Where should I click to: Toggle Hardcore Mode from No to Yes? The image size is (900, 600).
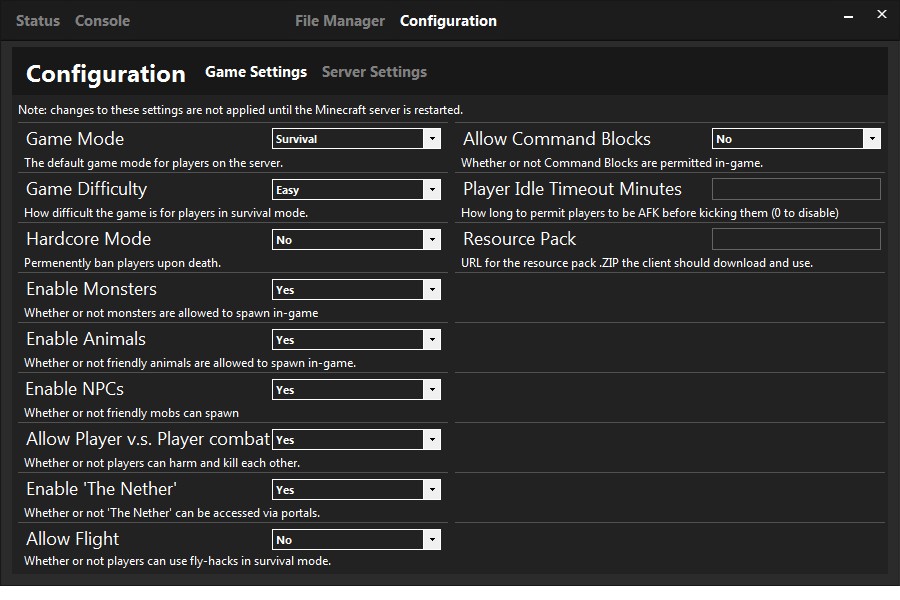433,239
